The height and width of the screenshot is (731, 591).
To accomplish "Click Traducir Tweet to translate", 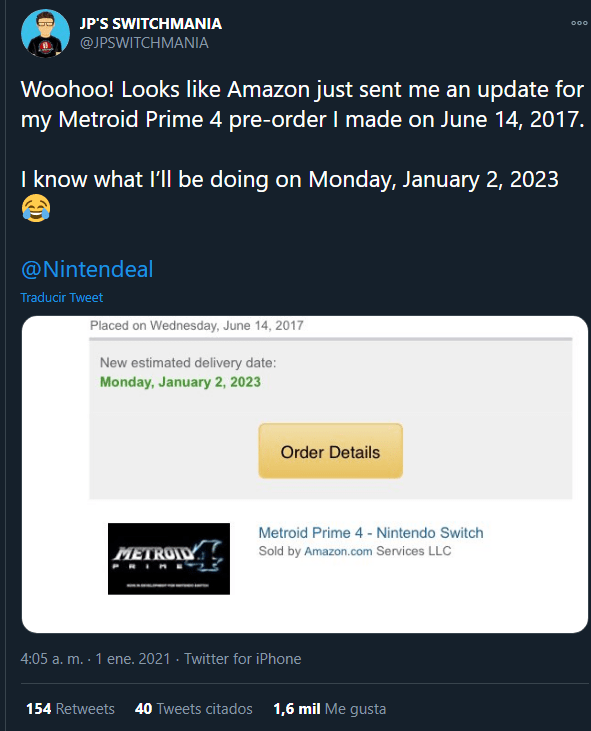I will (62, 297).
